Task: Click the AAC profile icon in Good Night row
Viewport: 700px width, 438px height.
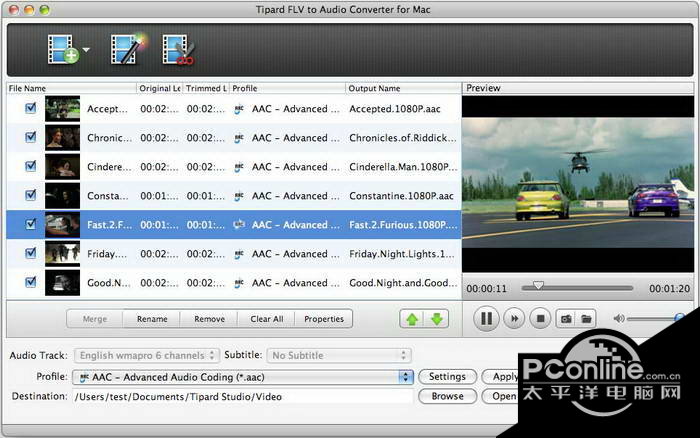Action: [x=239, y=283]
